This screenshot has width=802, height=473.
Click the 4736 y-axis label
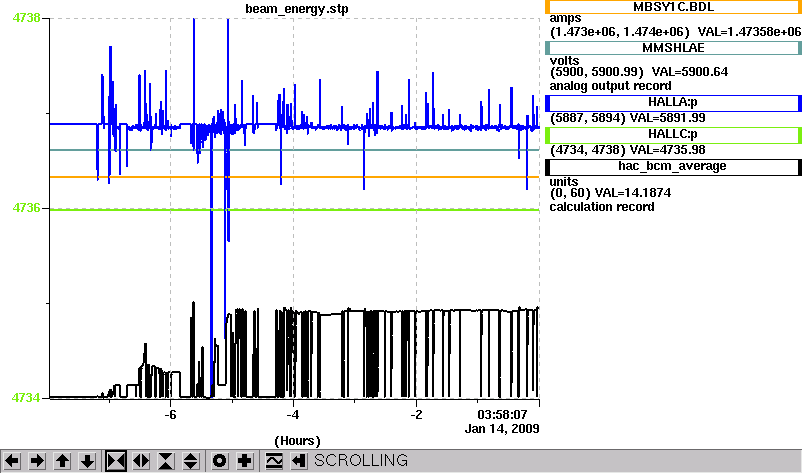click(26, 208)
